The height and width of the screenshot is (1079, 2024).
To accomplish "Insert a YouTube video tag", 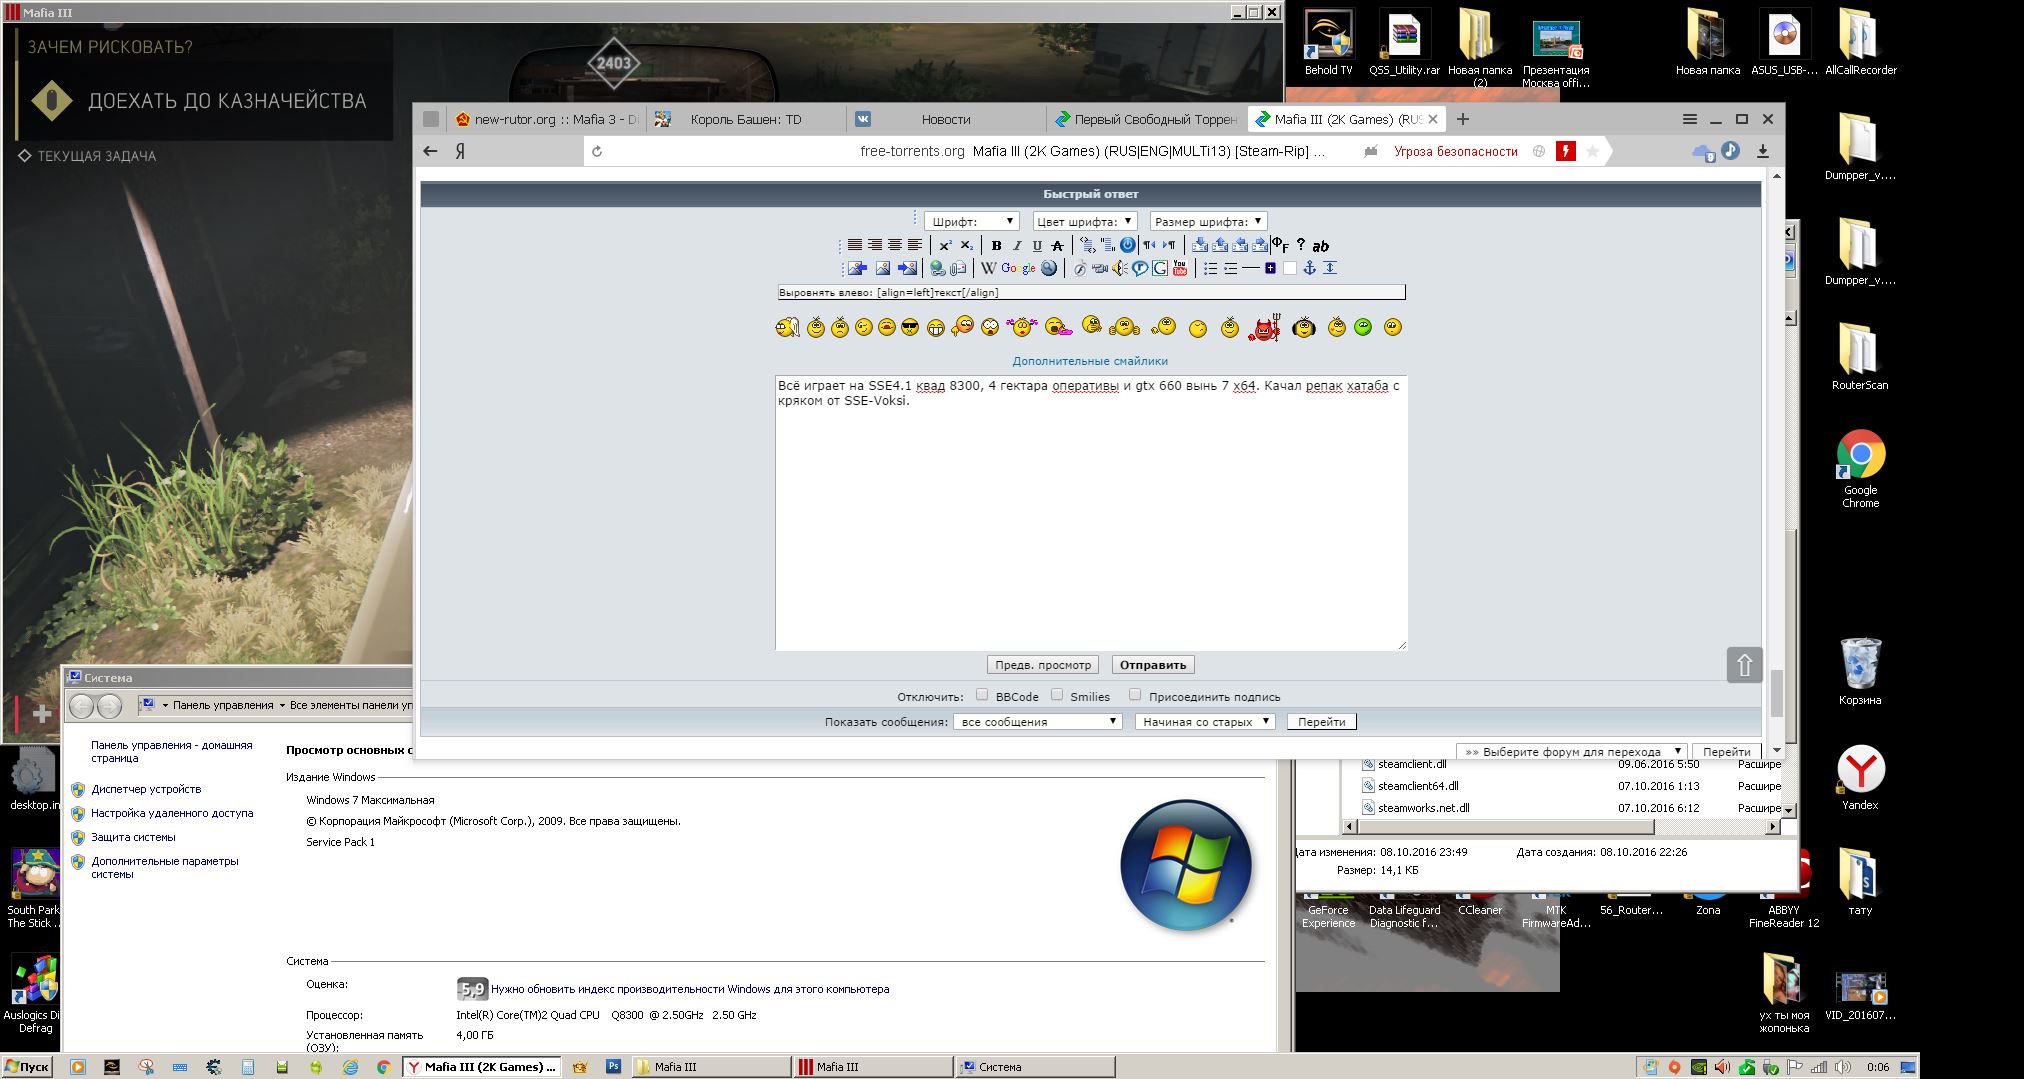I will click(1180, 268).
